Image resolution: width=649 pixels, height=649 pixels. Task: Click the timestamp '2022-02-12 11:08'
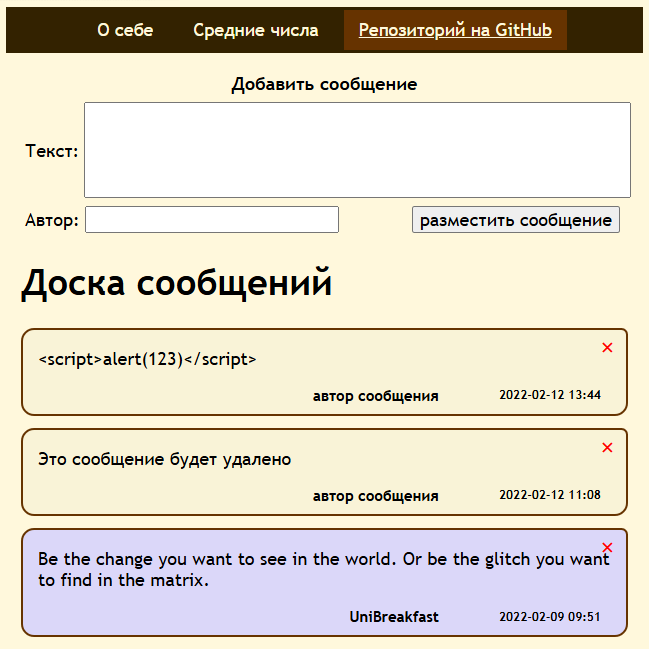(x=550, y=495)
